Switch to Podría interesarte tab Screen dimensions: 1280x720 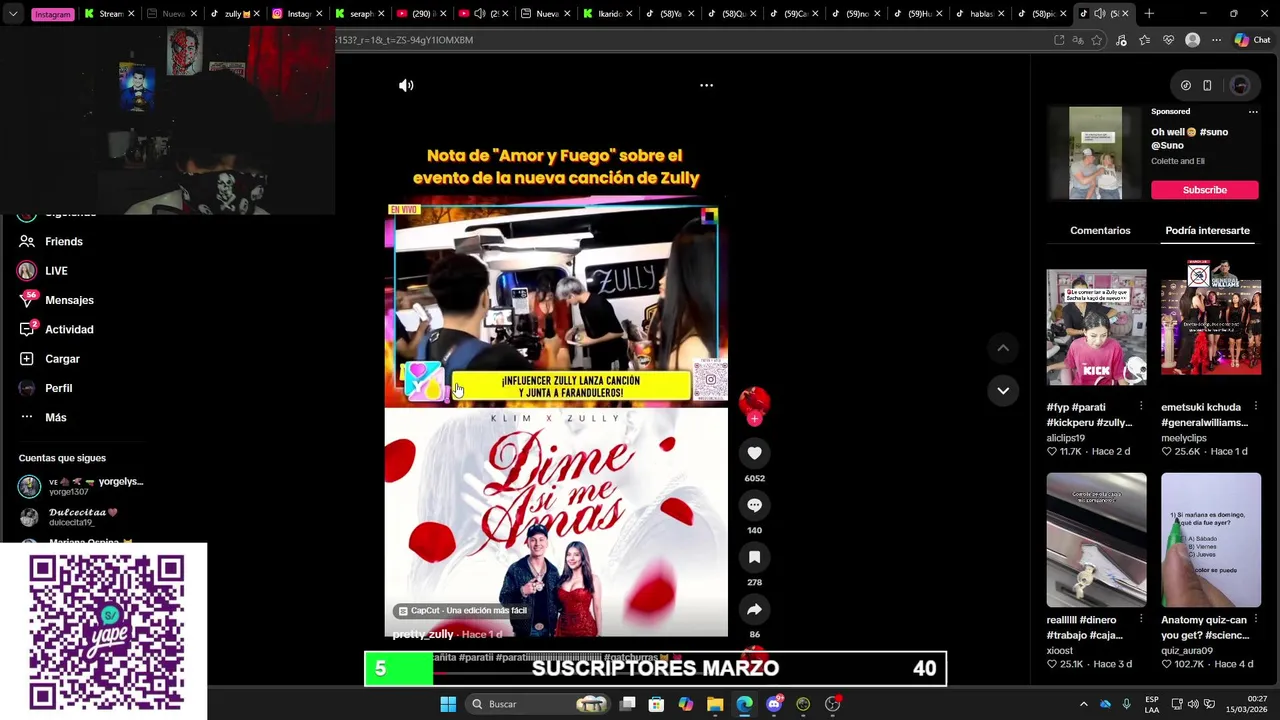(x=1207, y=230)
